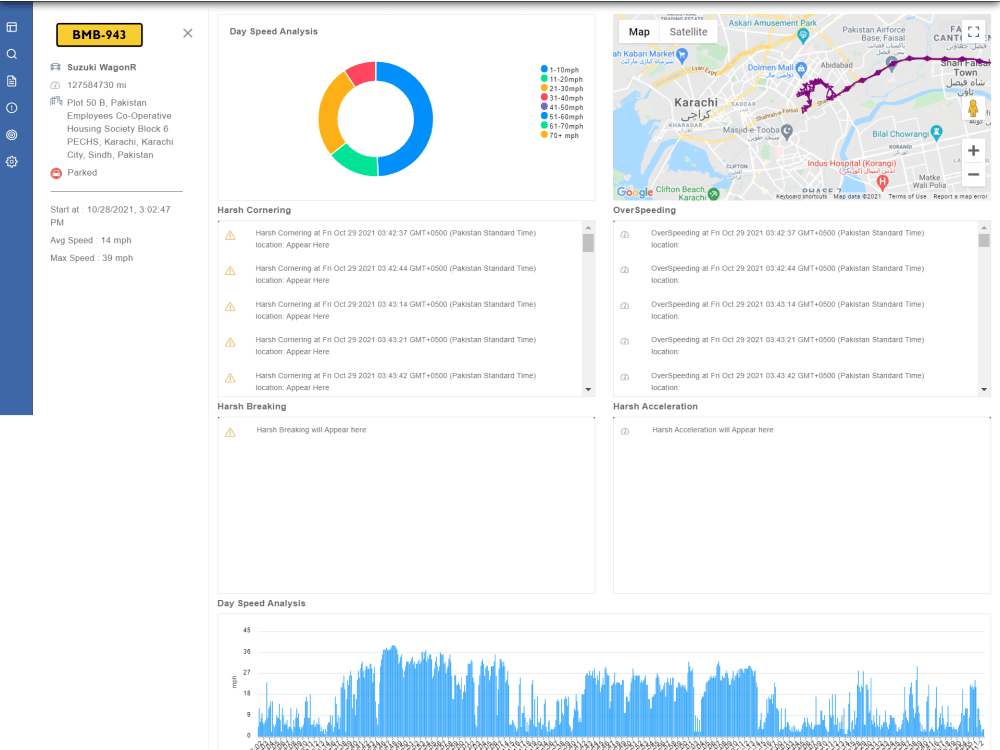Click the Harsh Breaking placeholder warning icon
The height and width of the screenshot is (750, 1000).
point(230,432)
